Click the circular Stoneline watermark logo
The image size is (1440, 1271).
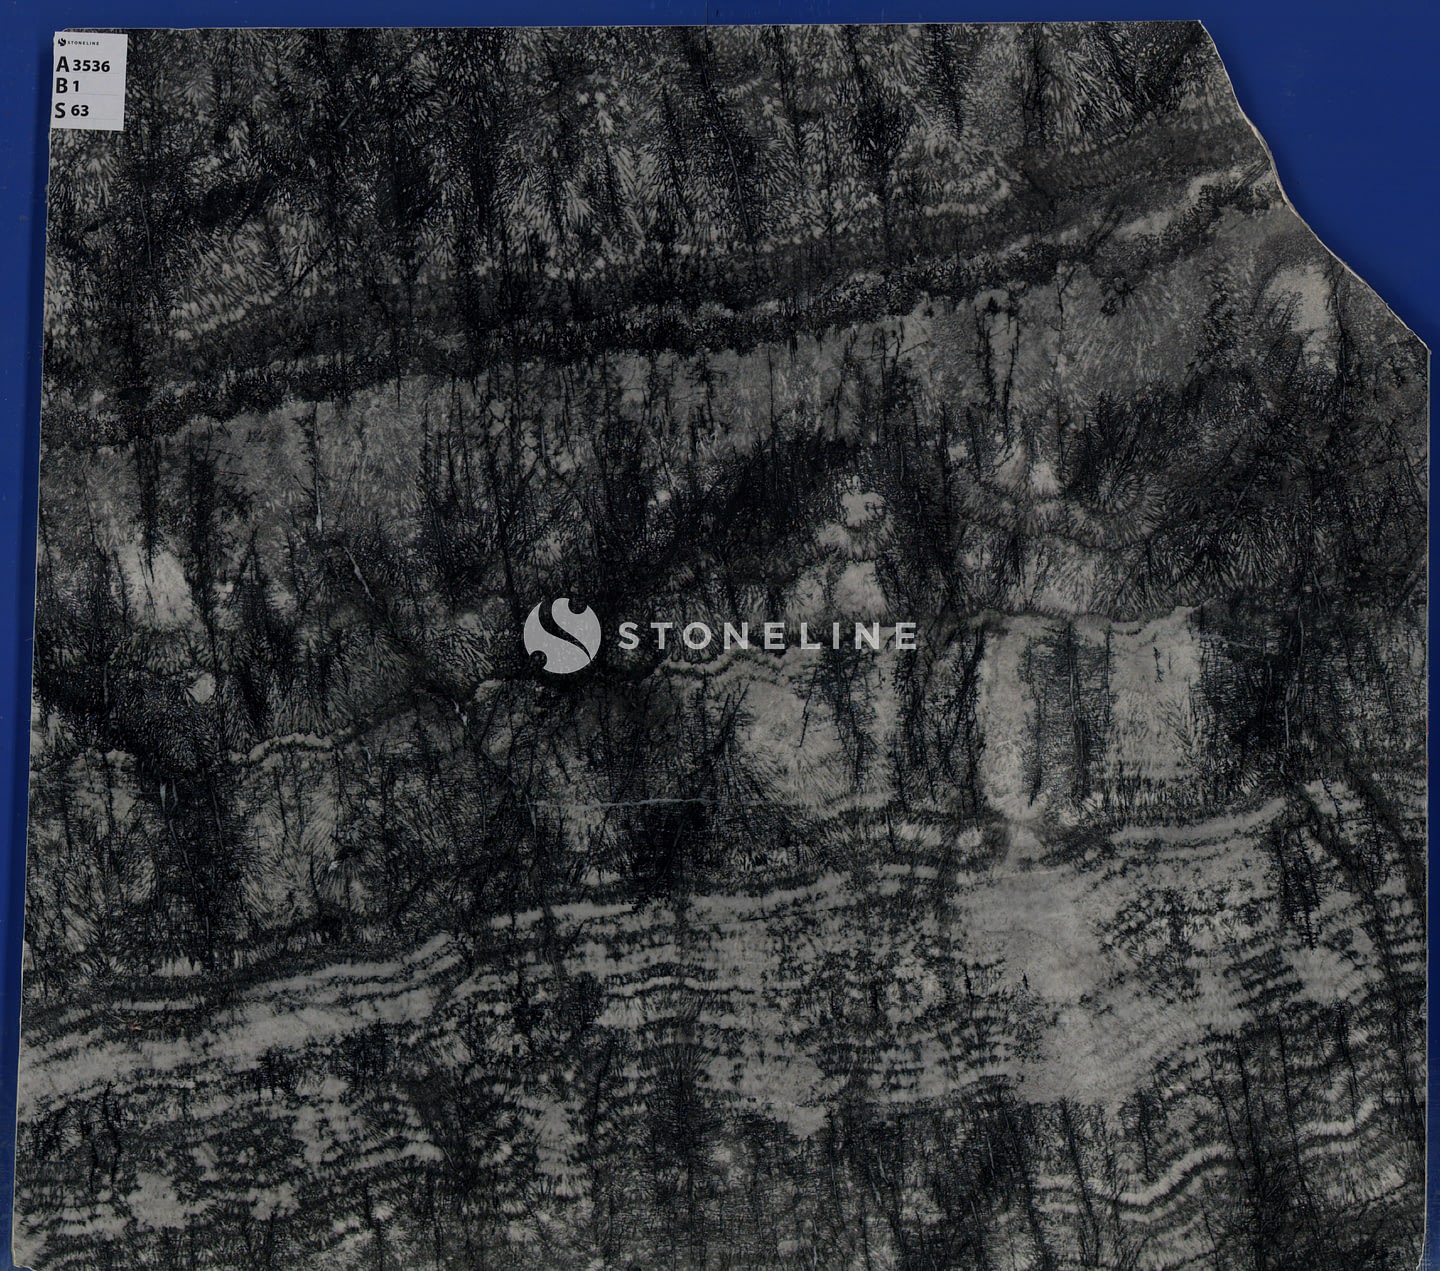click(562, 634)
